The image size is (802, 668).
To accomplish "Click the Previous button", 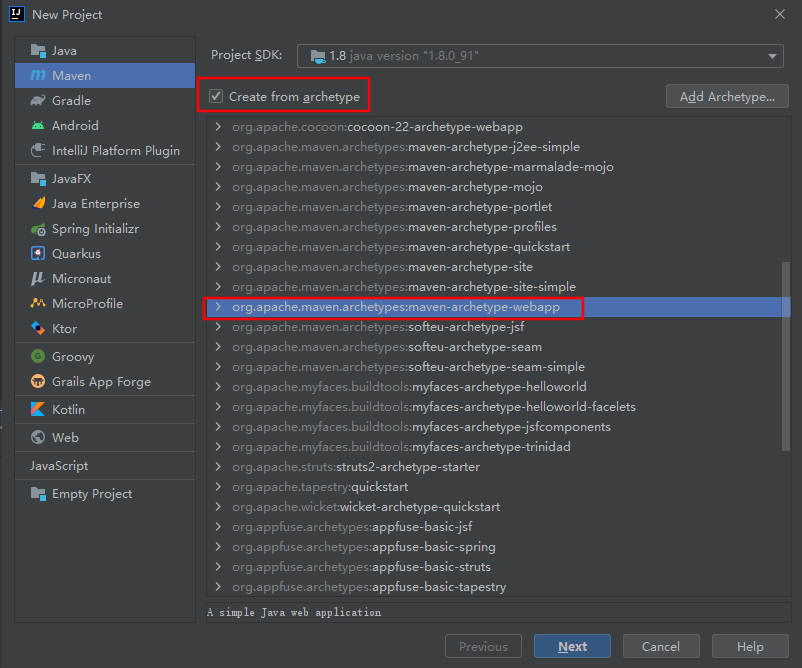I will click(x=483, y=646).
